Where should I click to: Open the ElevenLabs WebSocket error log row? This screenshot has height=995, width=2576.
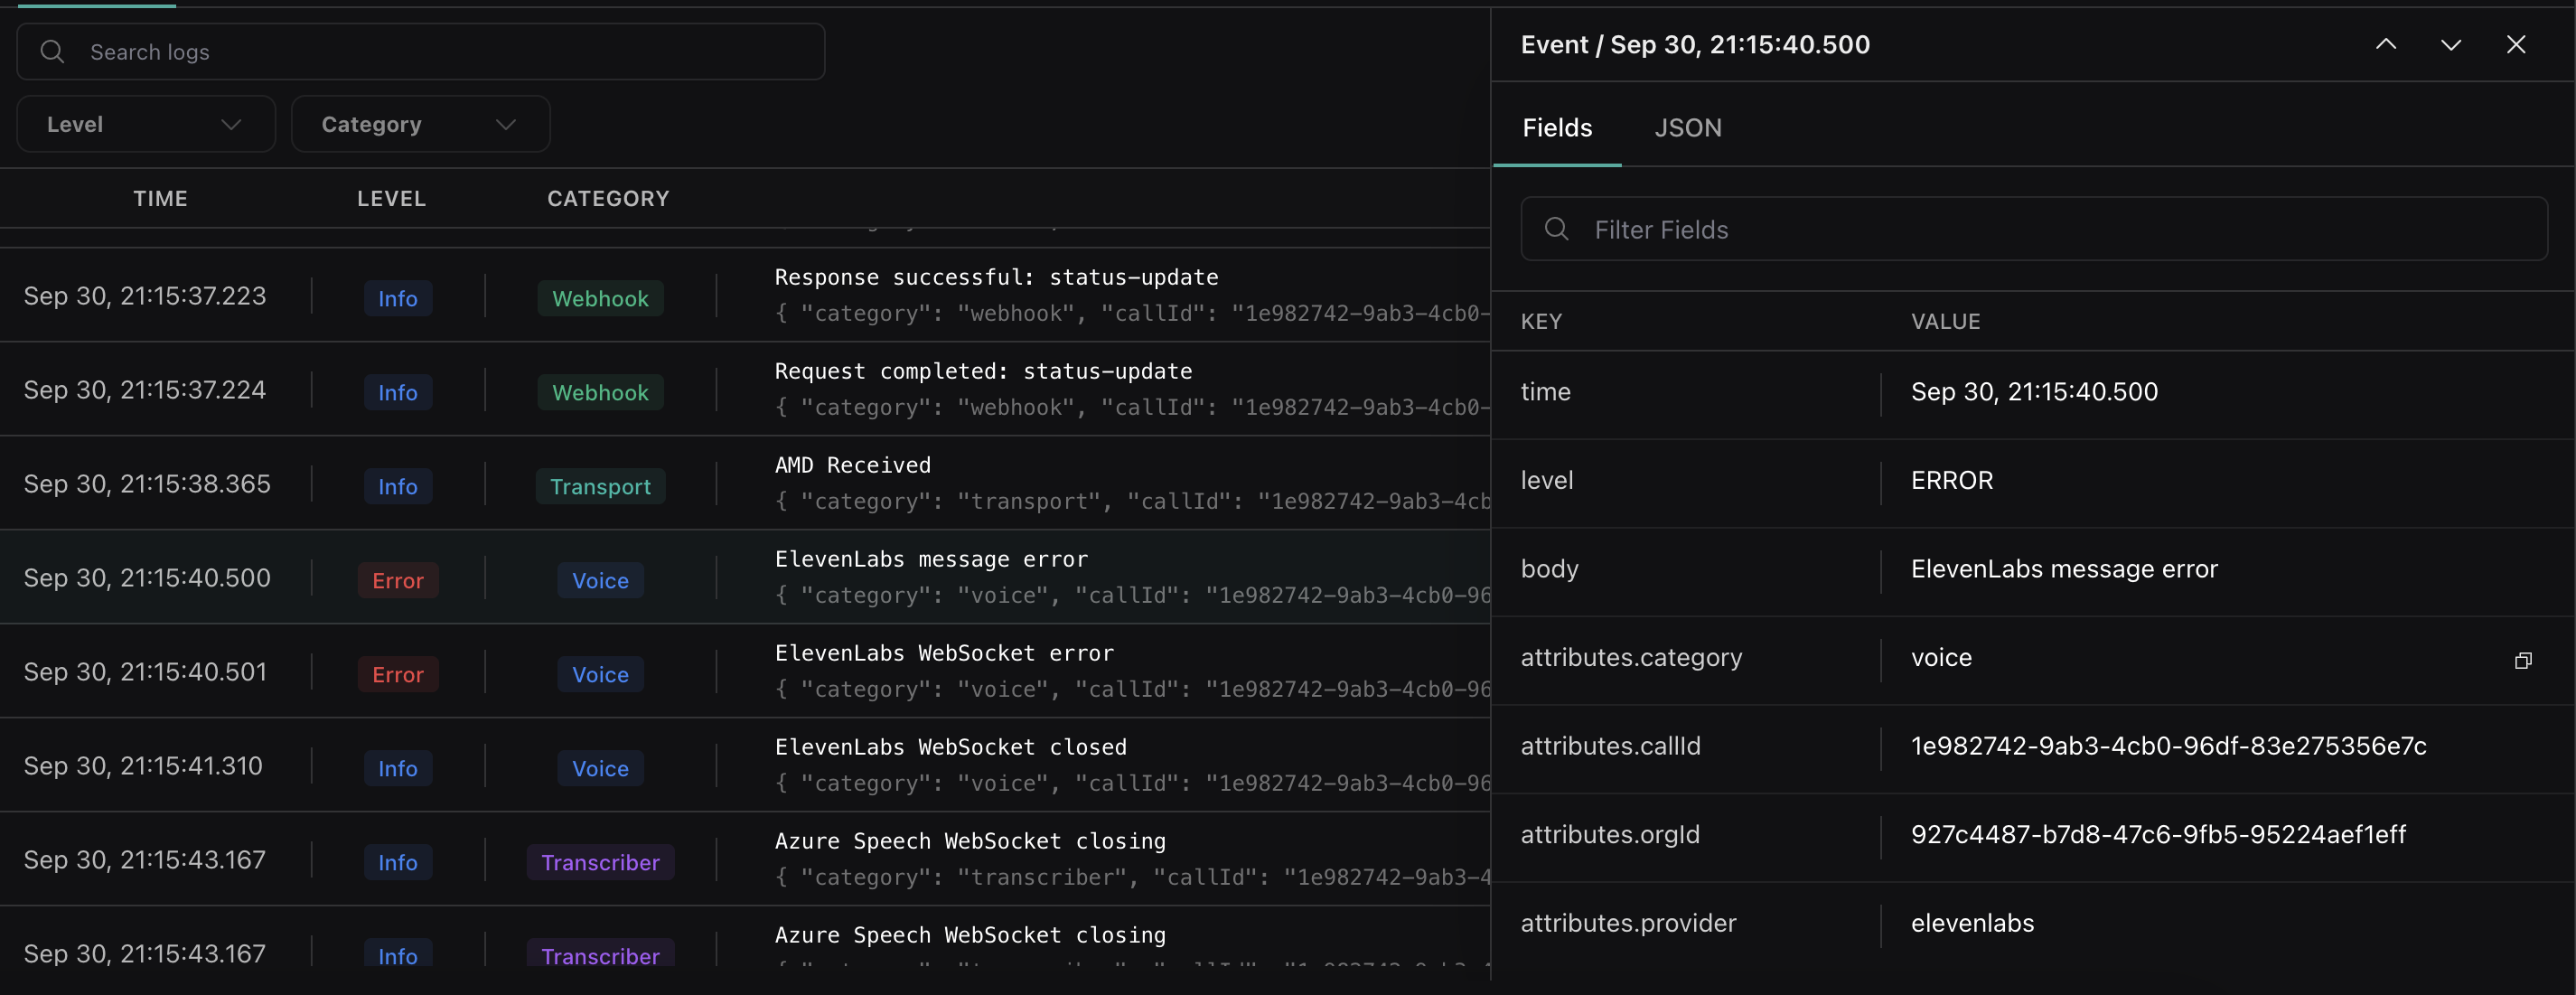tap(944, 653)
